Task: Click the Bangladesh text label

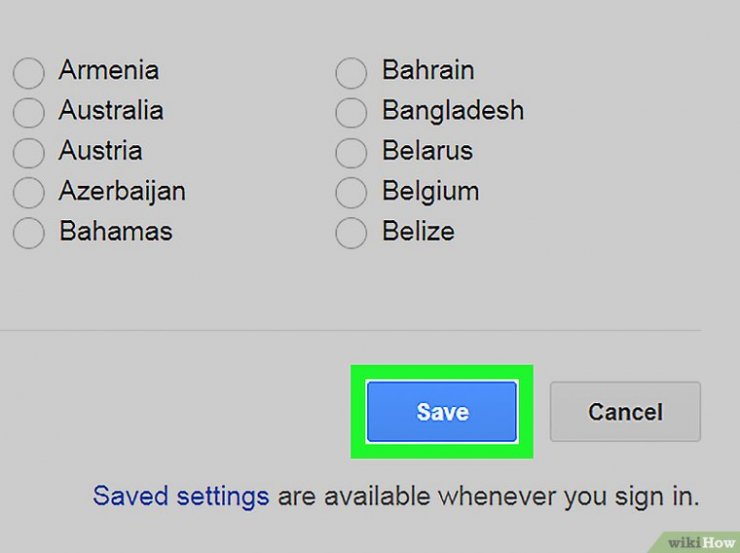Action: click(453, 111)
